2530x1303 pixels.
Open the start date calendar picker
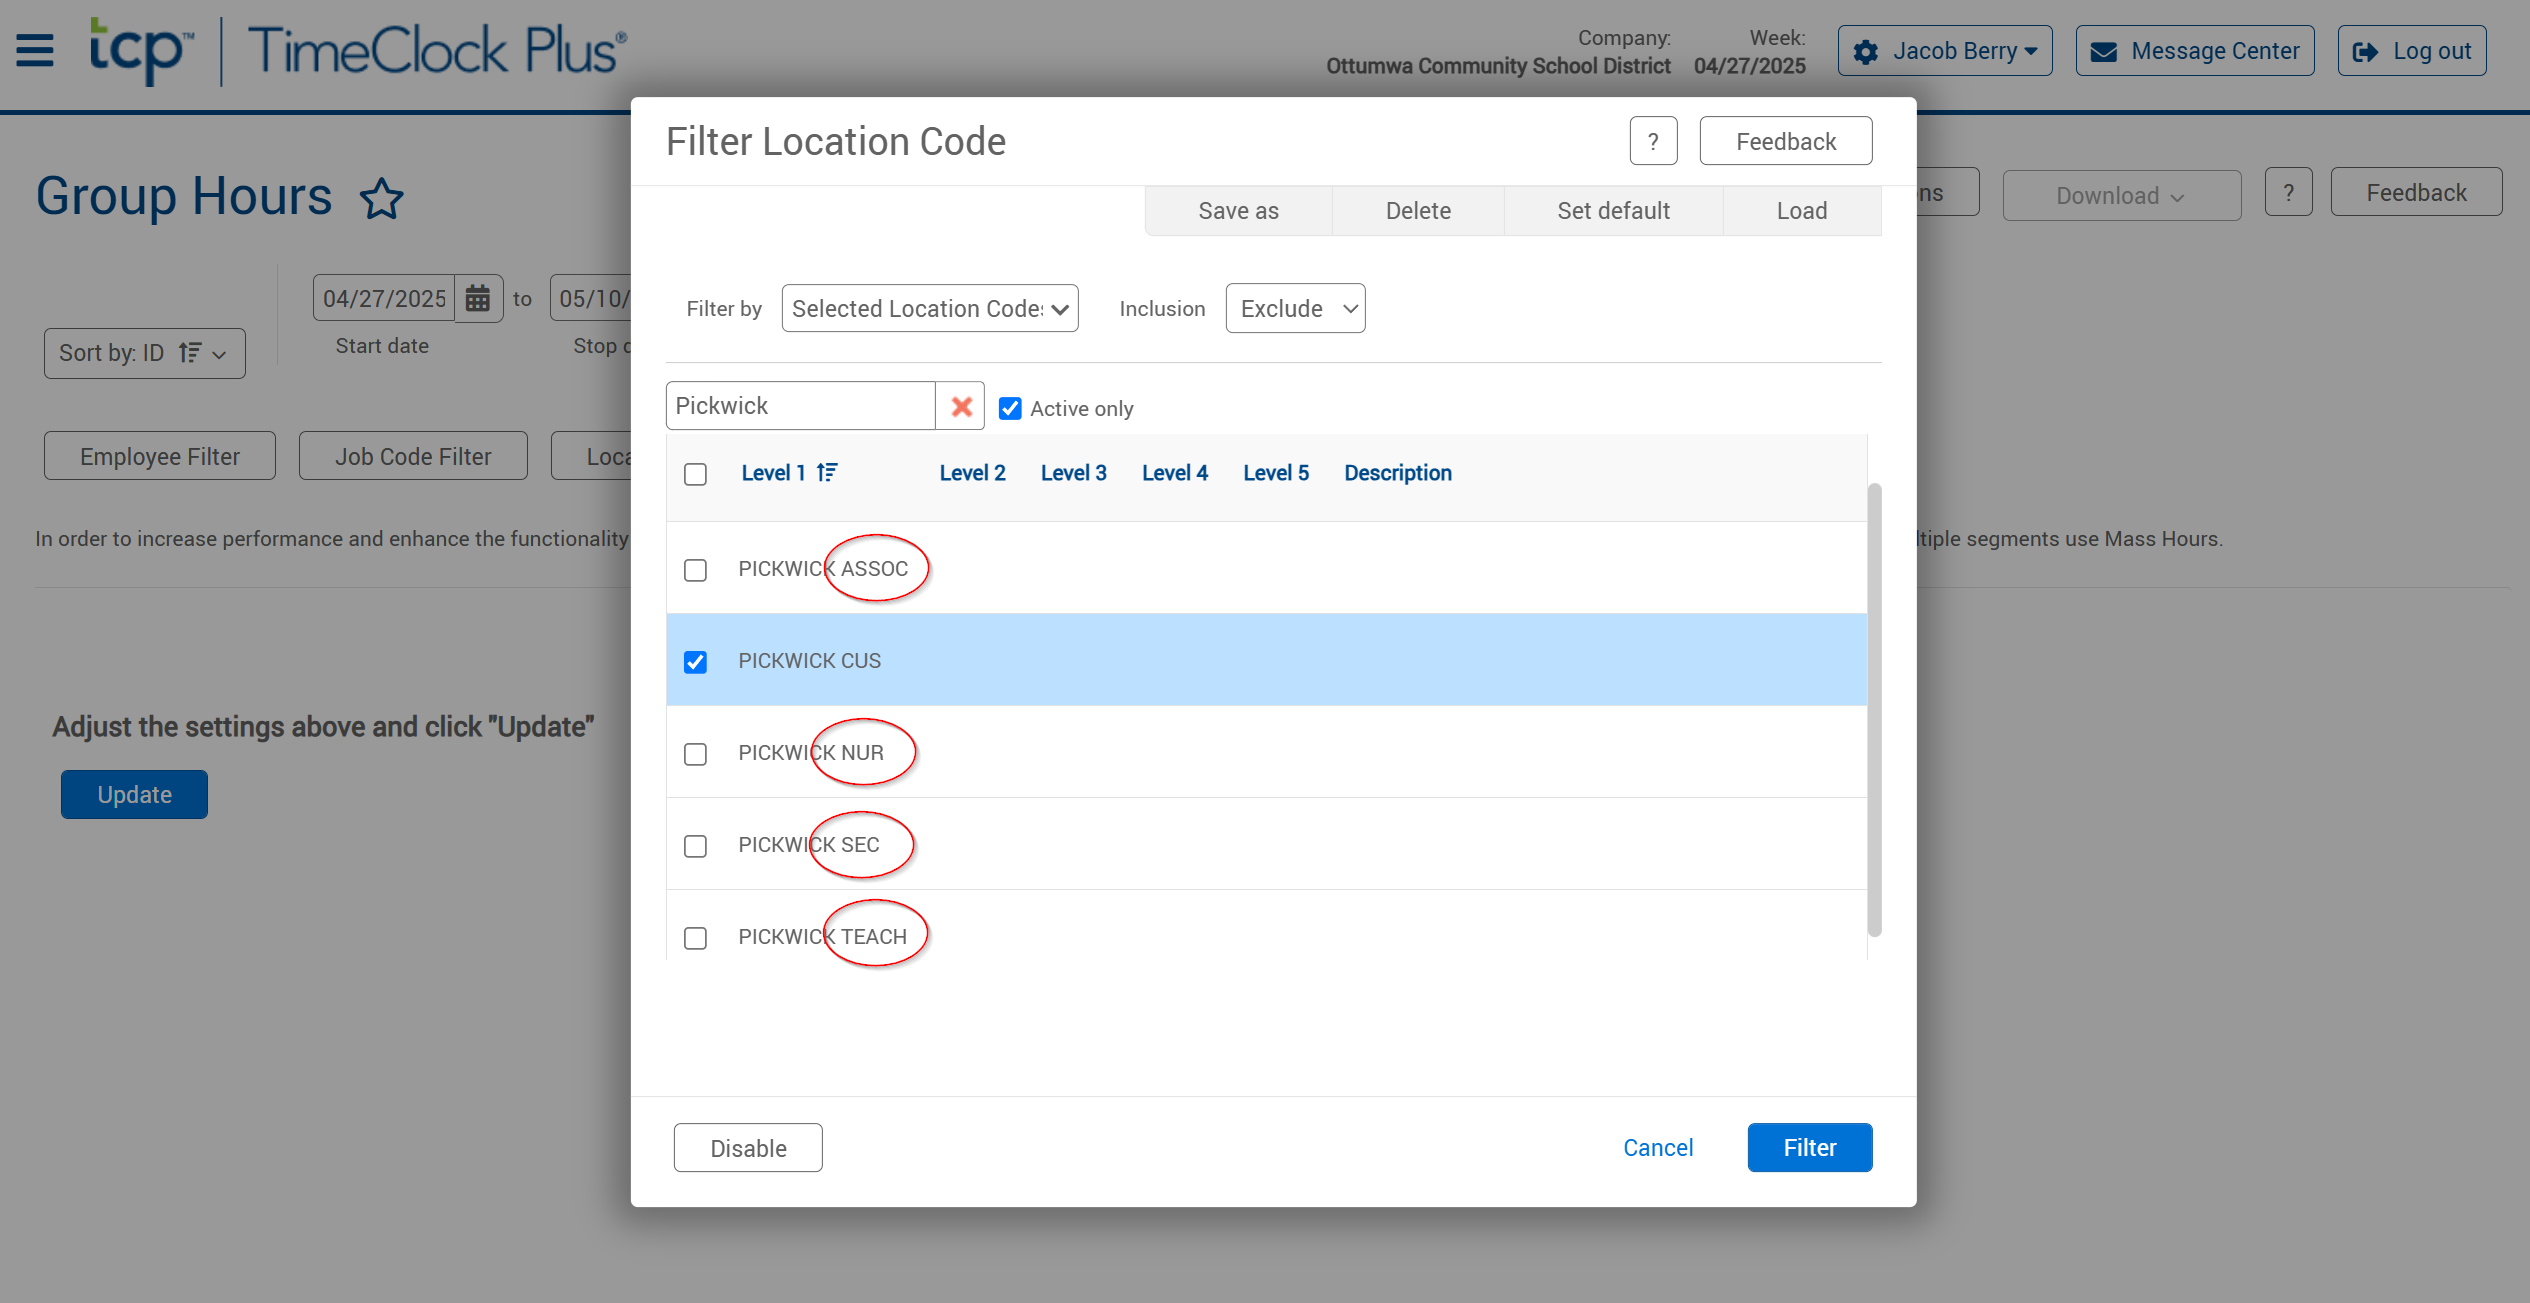[x=478, y=298]
